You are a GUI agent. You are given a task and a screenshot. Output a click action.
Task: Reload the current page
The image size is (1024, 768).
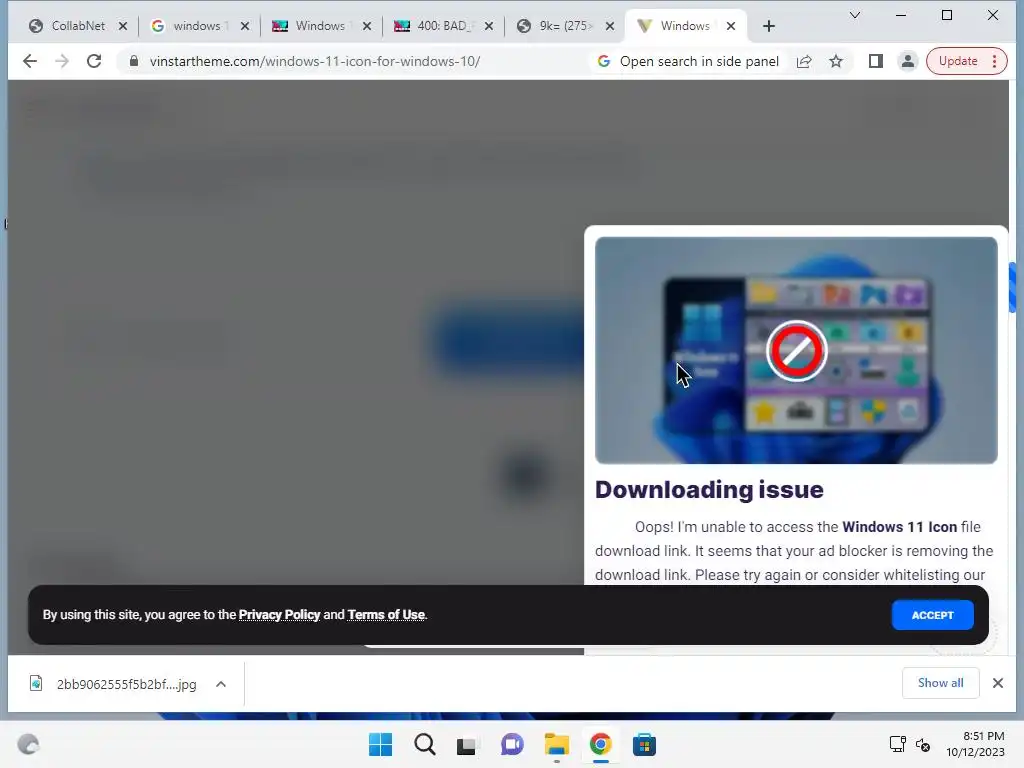(x=94, y=61)
